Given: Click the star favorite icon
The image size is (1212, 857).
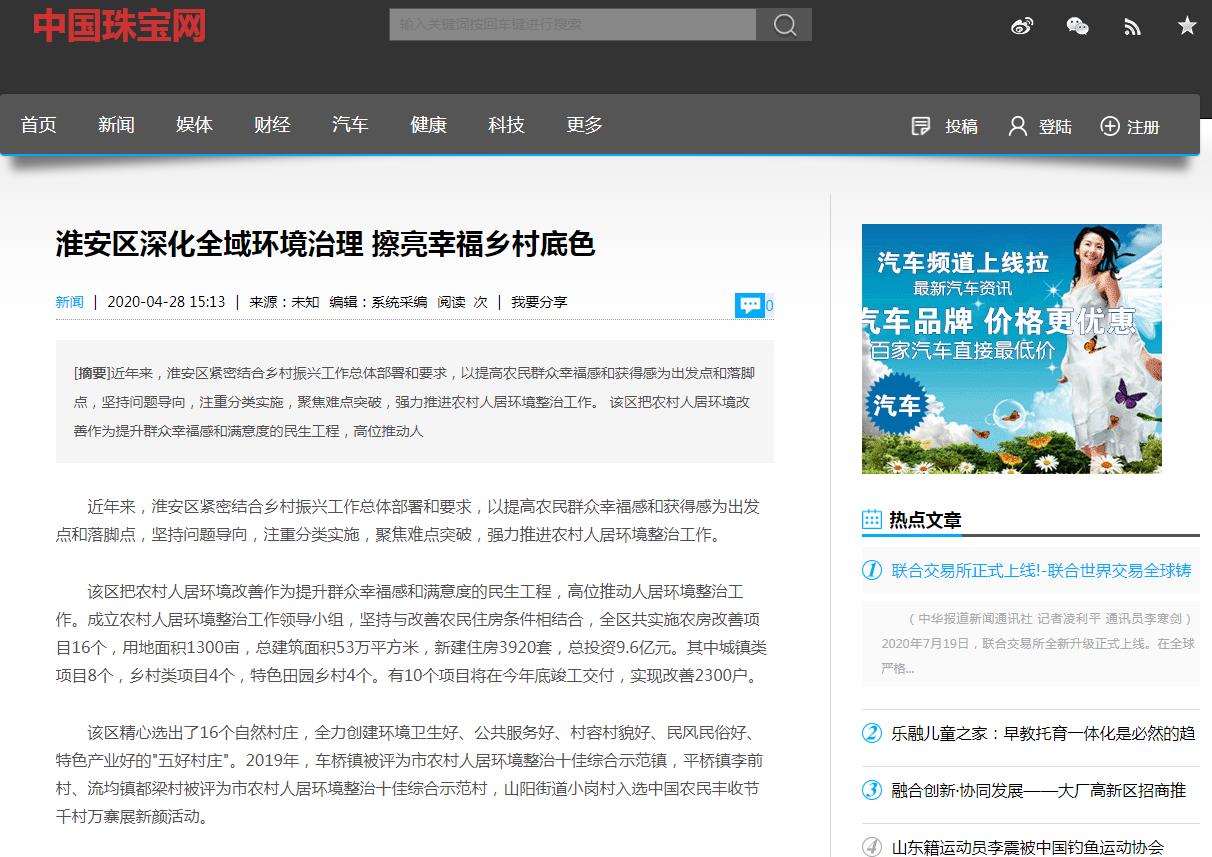Looking at the screenshot, I should tap(1187, 26).
